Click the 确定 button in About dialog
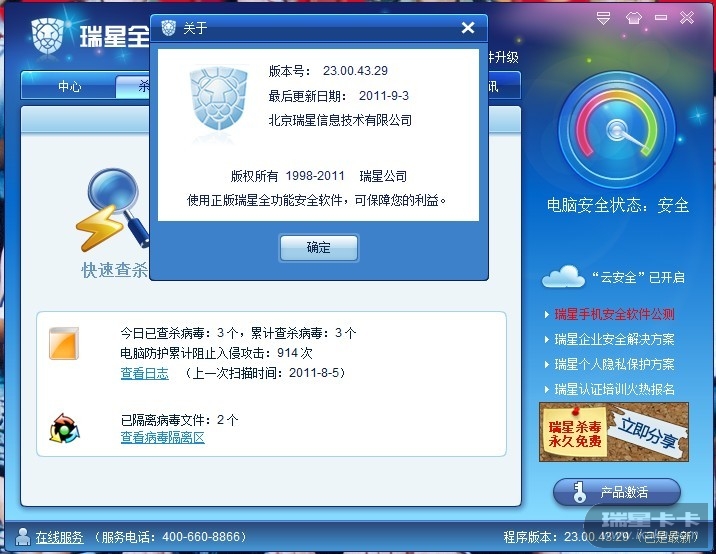Image resolution: width=716 pixels, height=554 pixels. click(318, 248)
